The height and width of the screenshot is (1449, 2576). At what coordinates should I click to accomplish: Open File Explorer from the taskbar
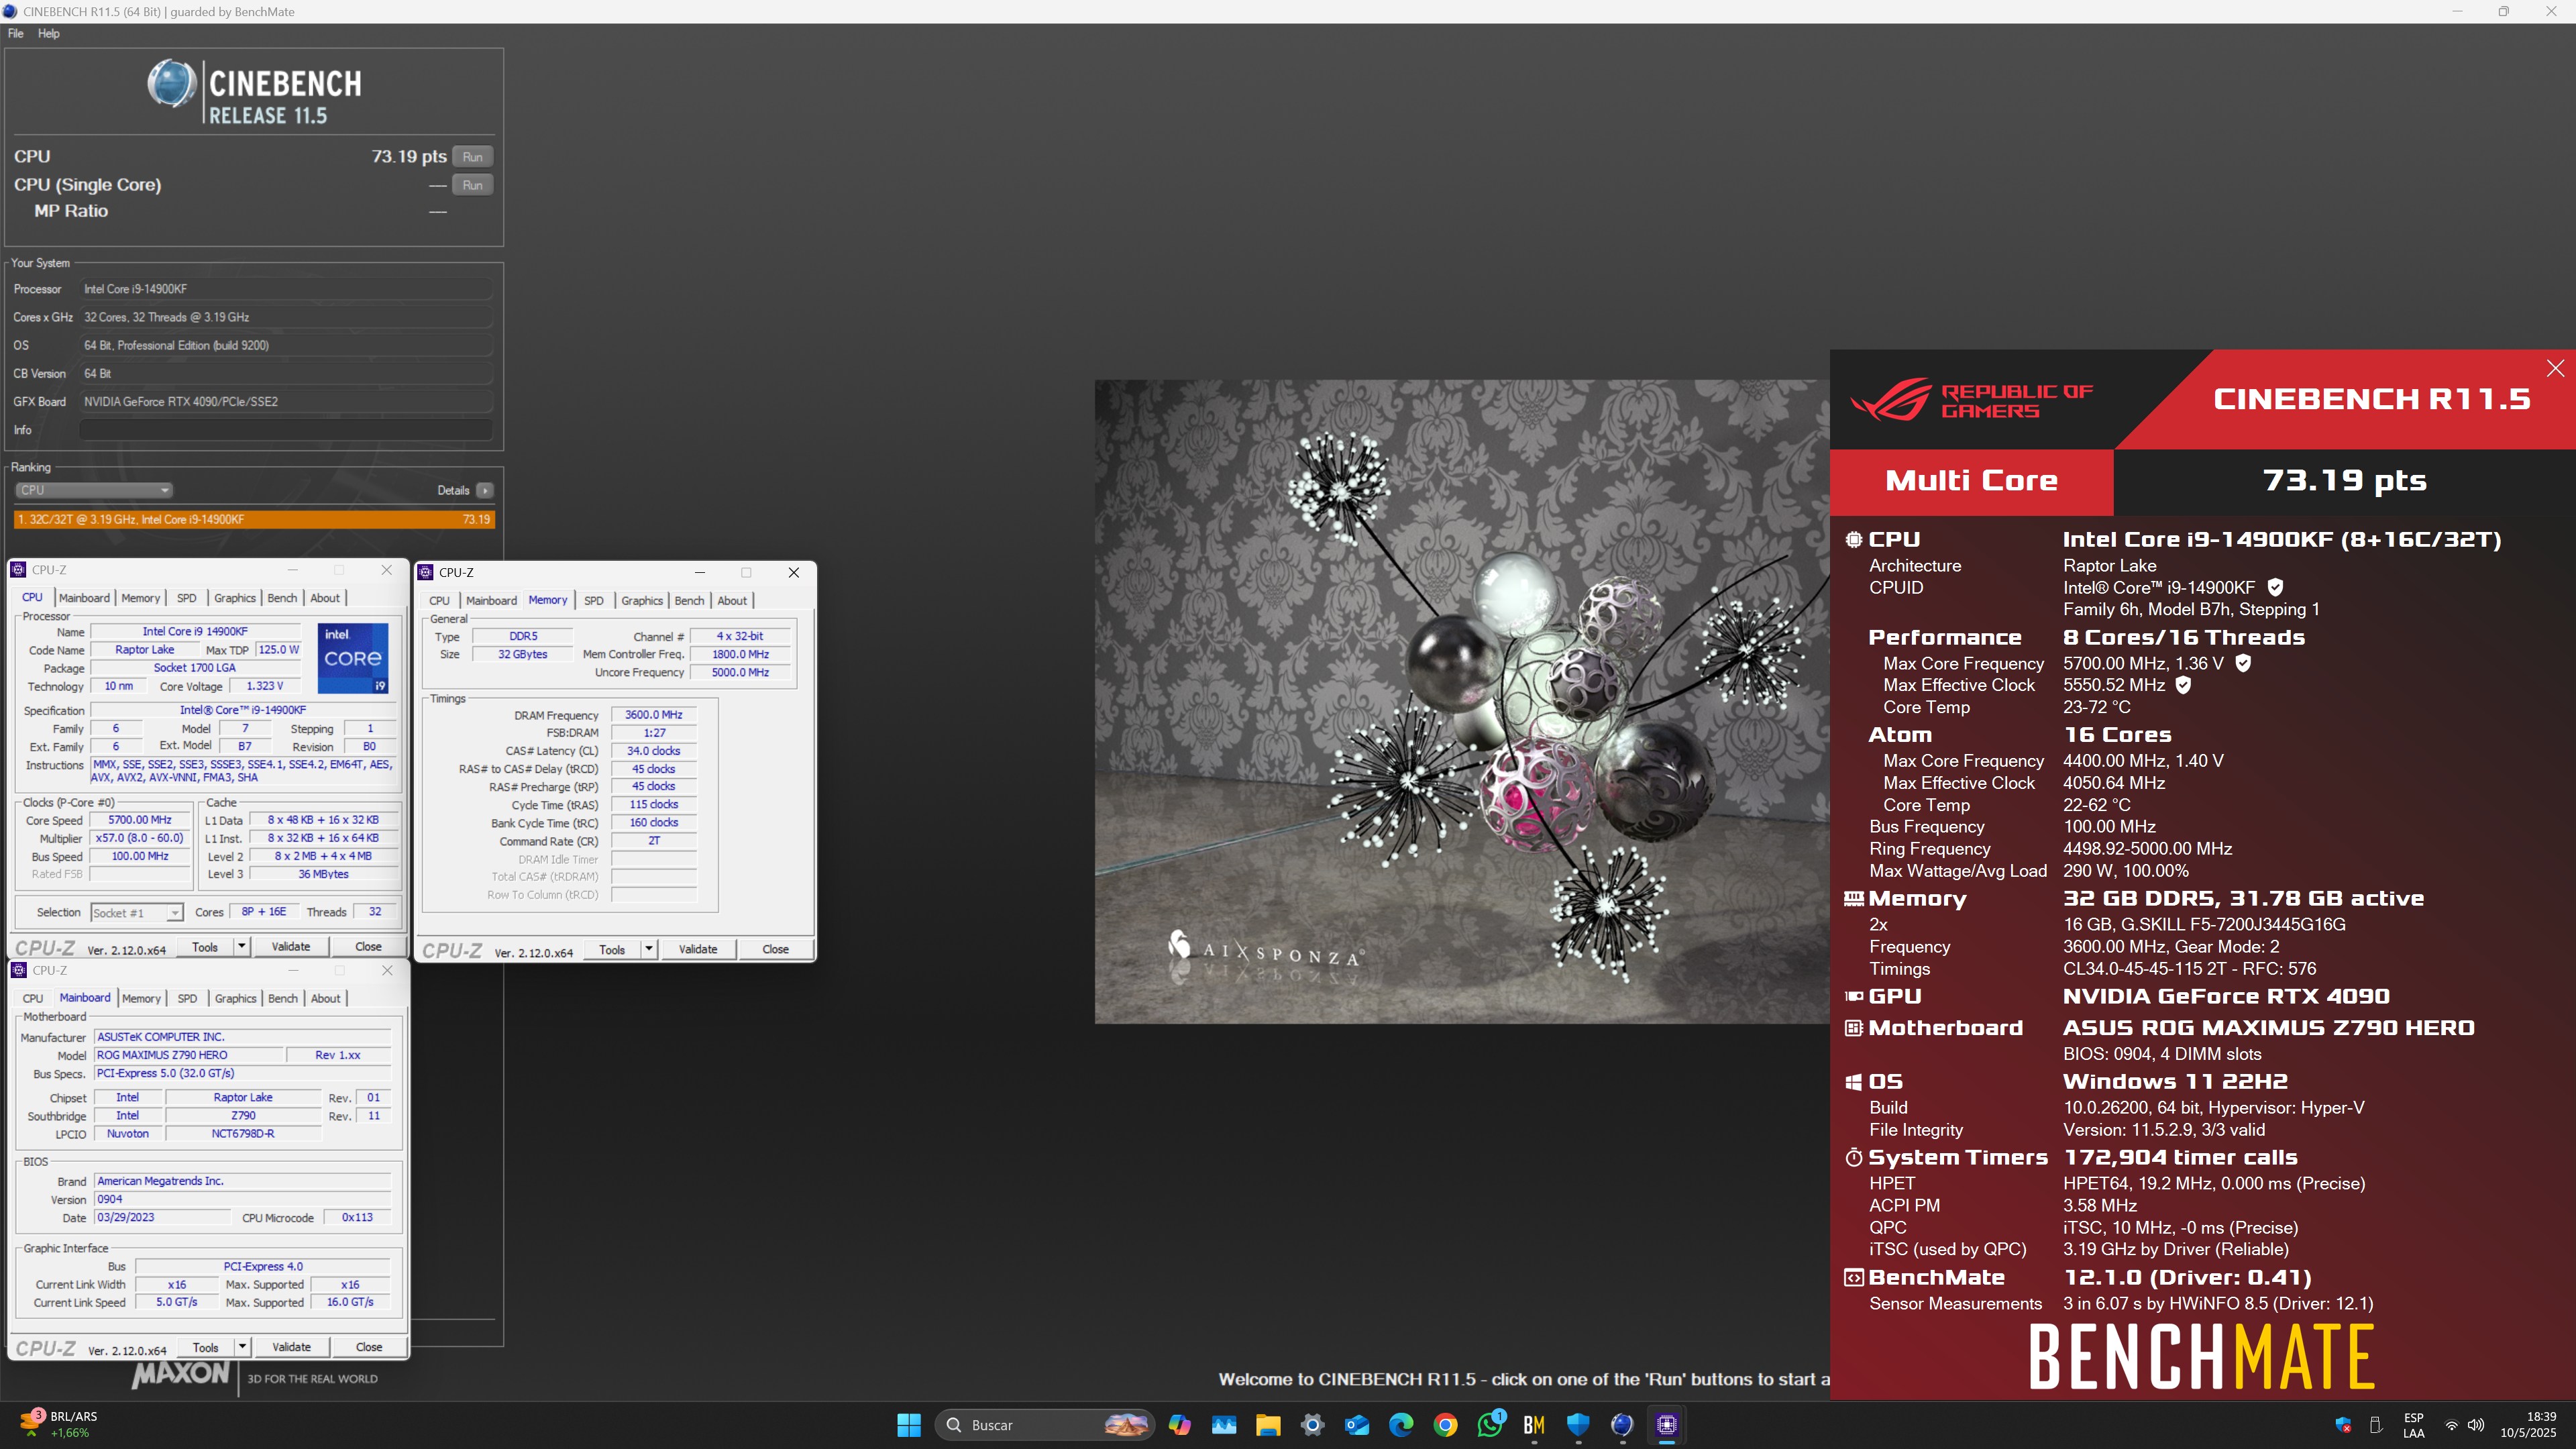(x=1268, y=1425)
